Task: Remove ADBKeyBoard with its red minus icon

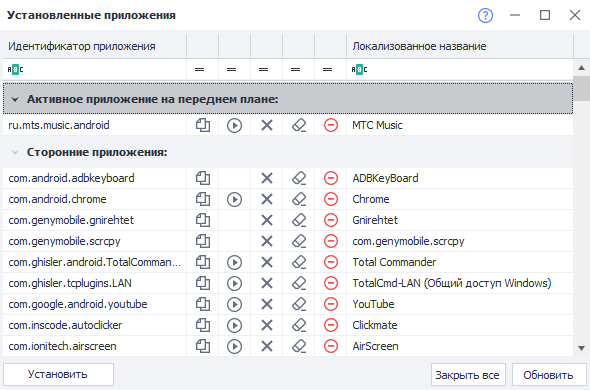Action: [331, 178]
